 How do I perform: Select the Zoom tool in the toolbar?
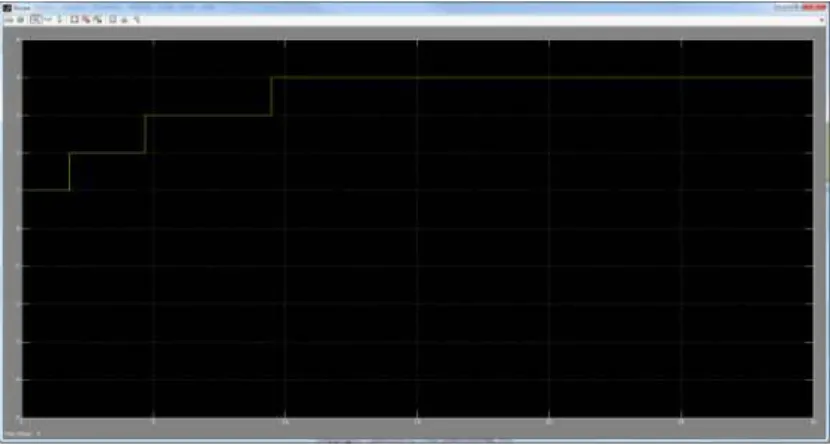coord(35,20)
